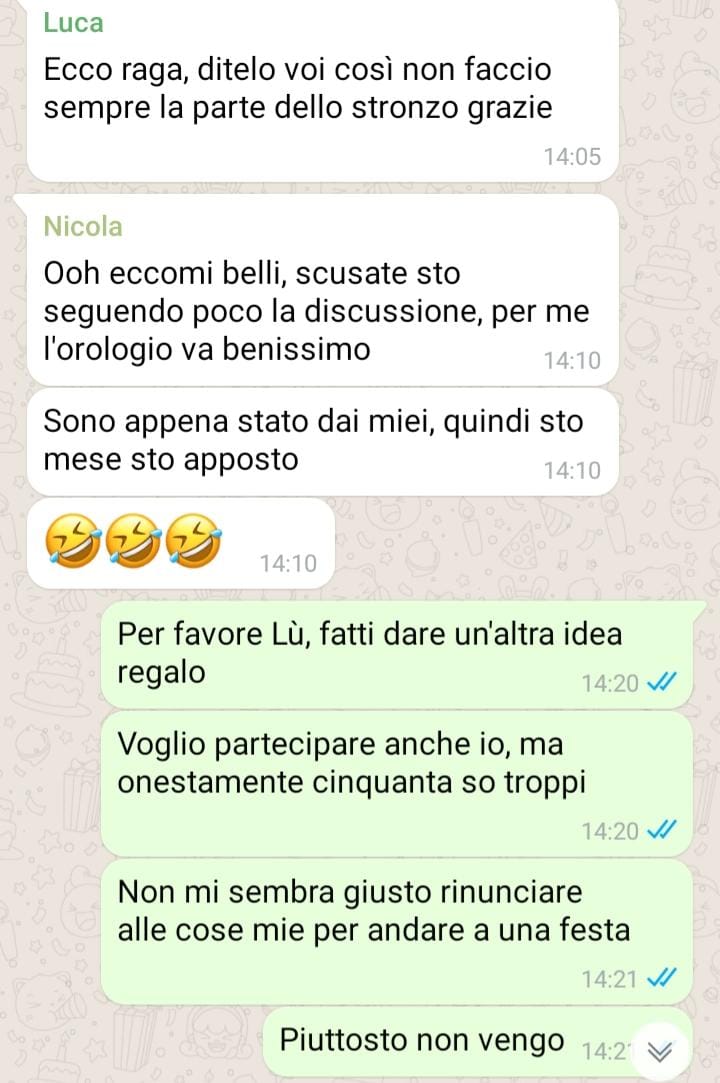Tap the read ticks on 'Voglio partecipare' message

click(x=661, y=830)
